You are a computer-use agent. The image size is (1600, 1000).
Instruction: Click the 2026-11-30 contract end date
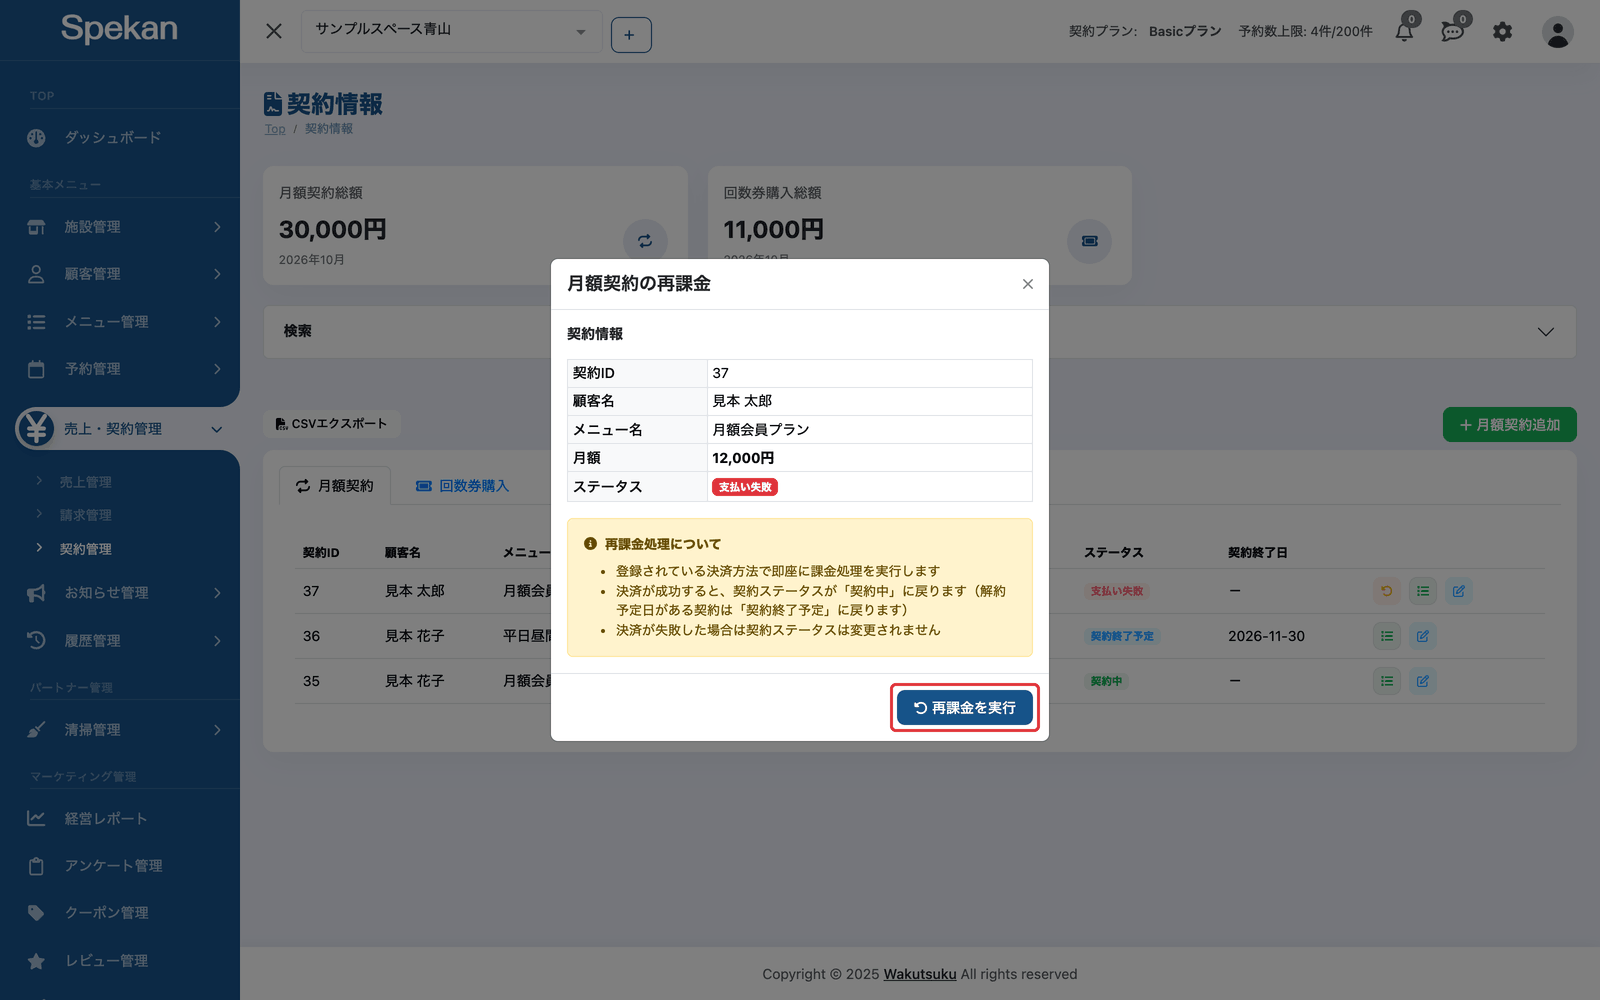click(x=1266, y=636)
